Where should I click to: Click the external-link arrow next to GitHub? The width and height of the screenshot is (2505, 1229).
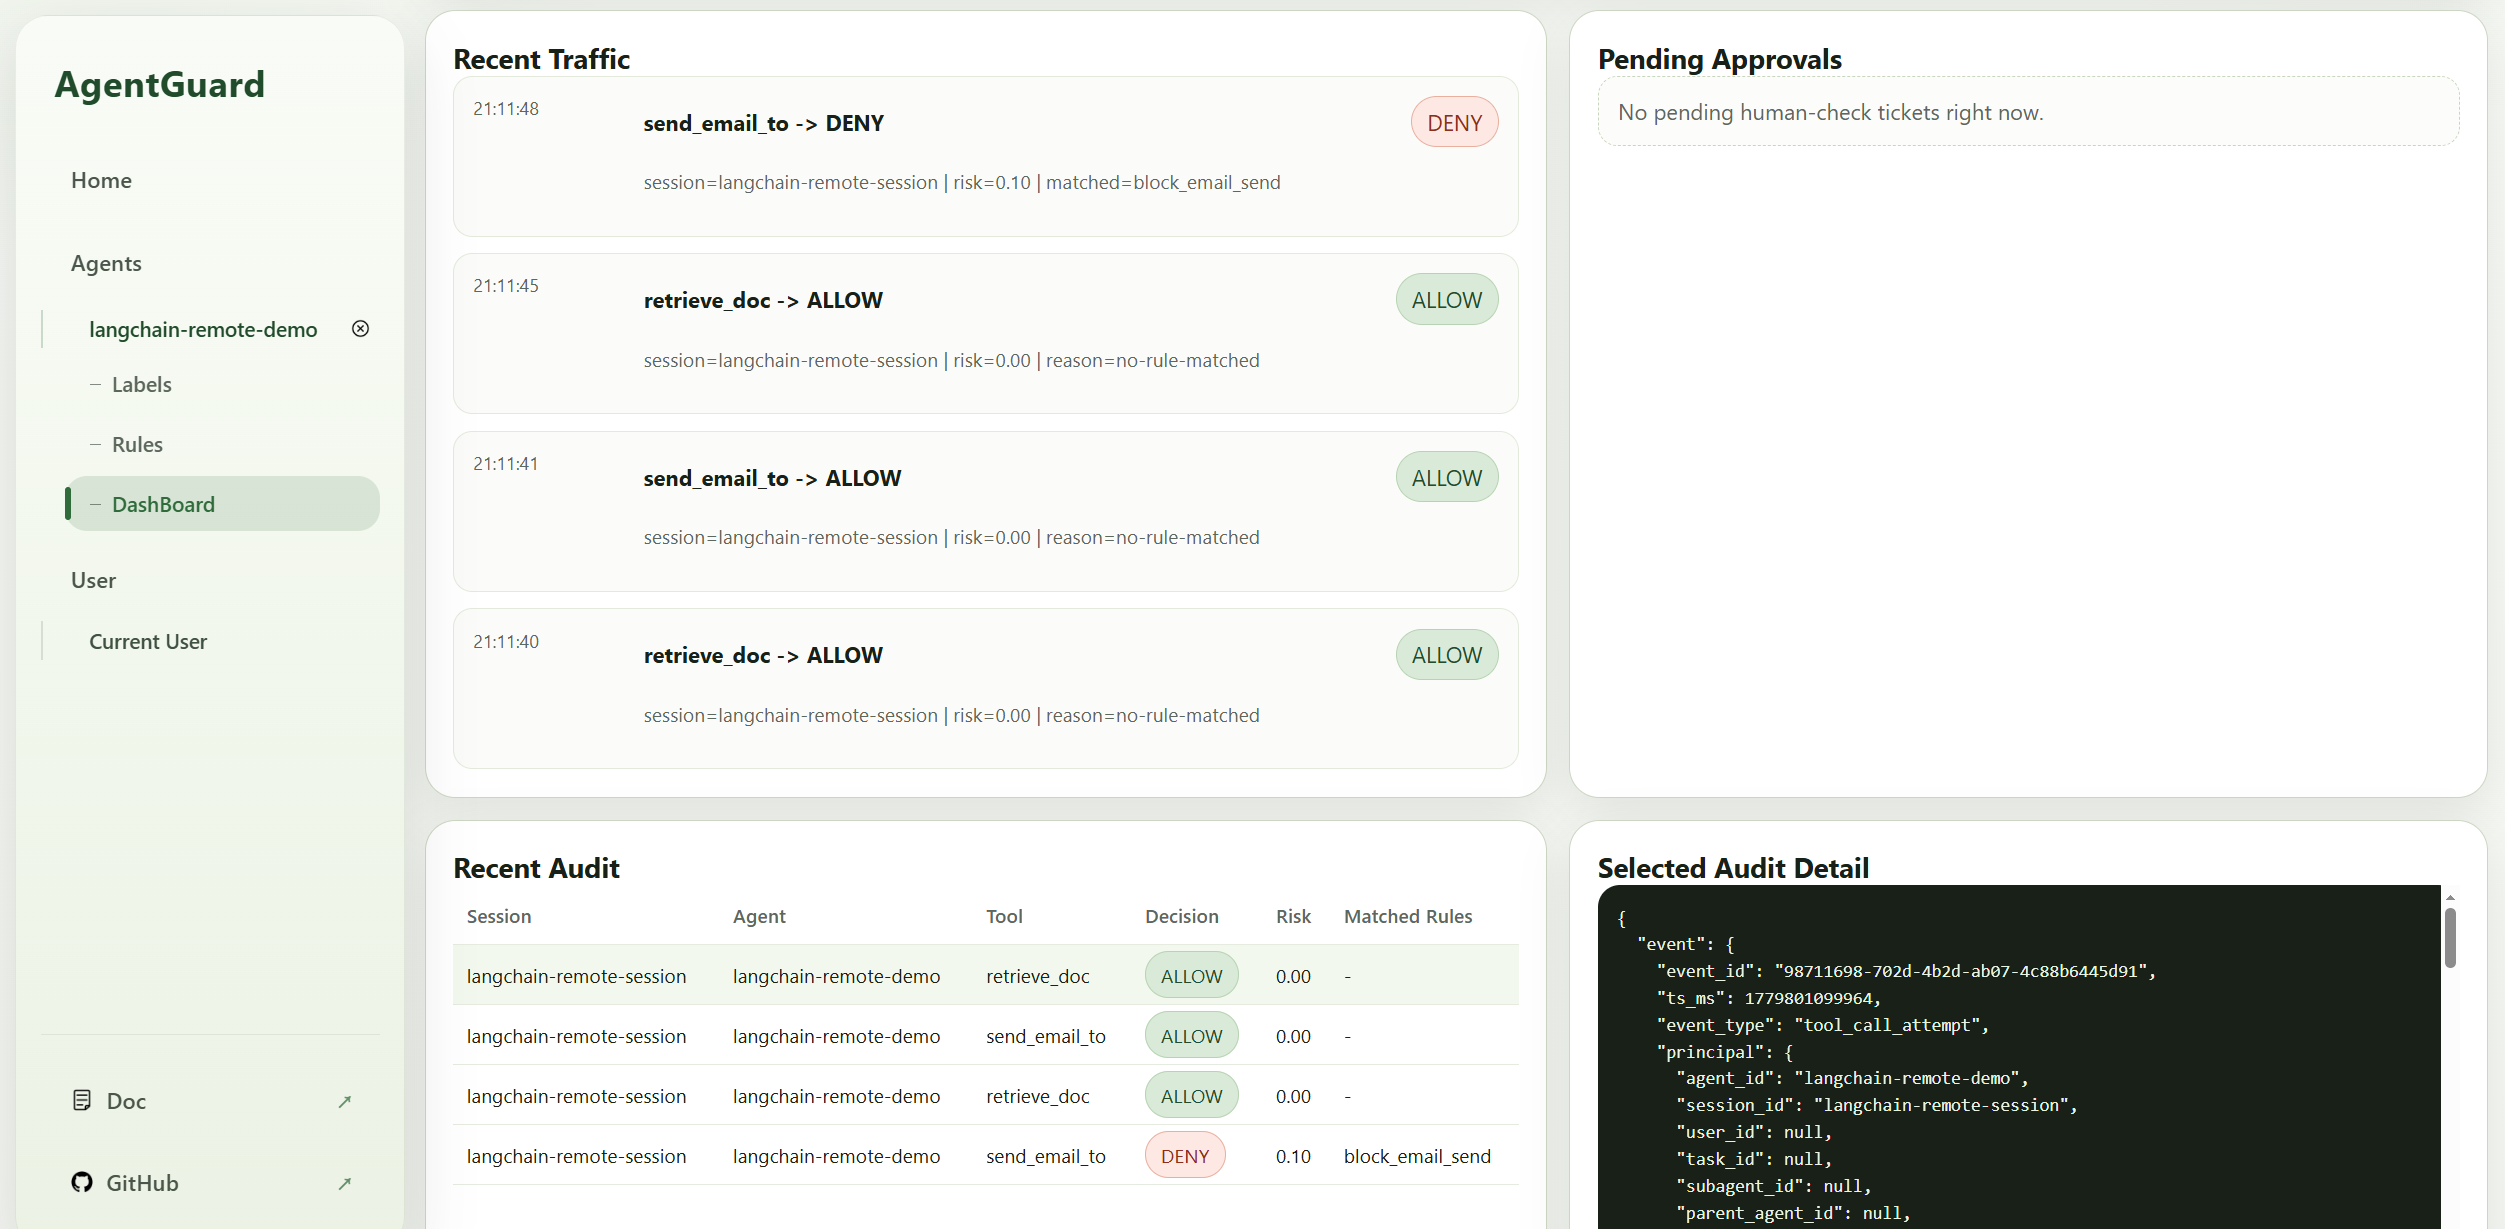pos(344,1183)
